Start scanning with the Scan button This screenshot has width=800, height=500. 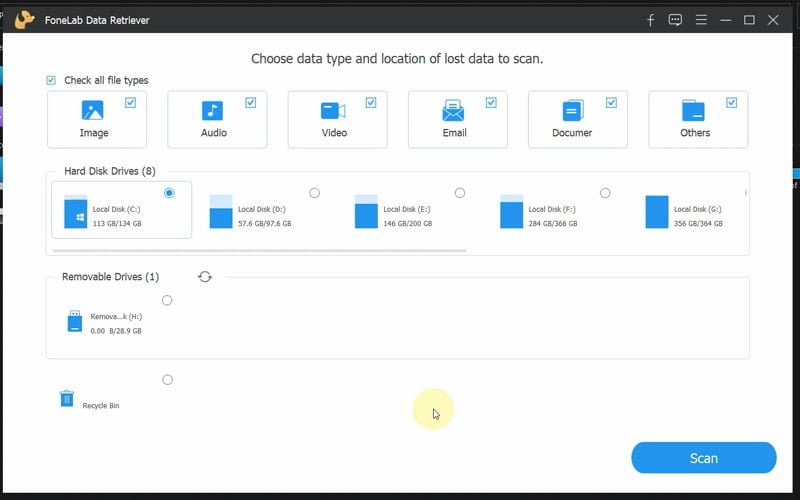(x=704, y=458)
